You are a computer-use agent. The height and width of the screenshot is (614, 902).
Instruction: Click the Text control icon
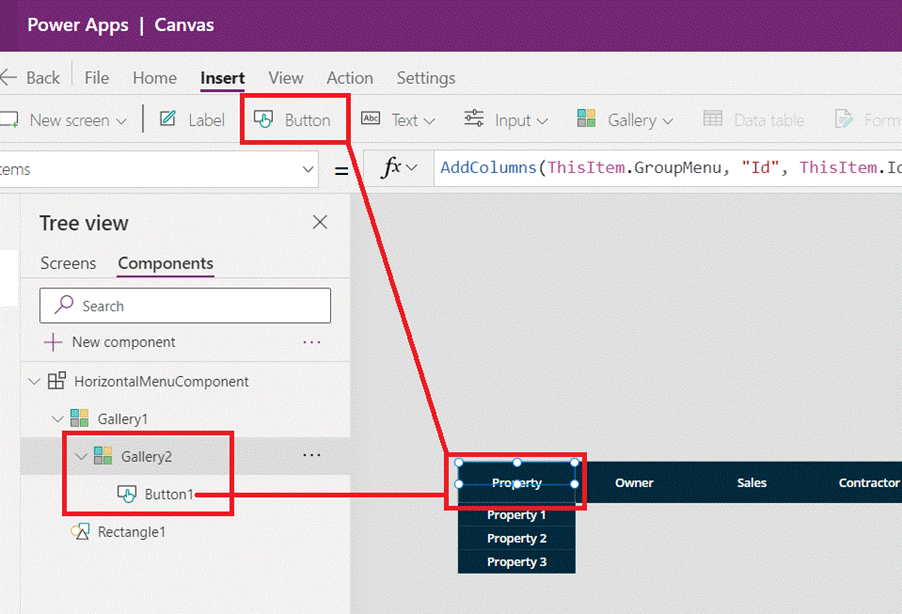370,119
